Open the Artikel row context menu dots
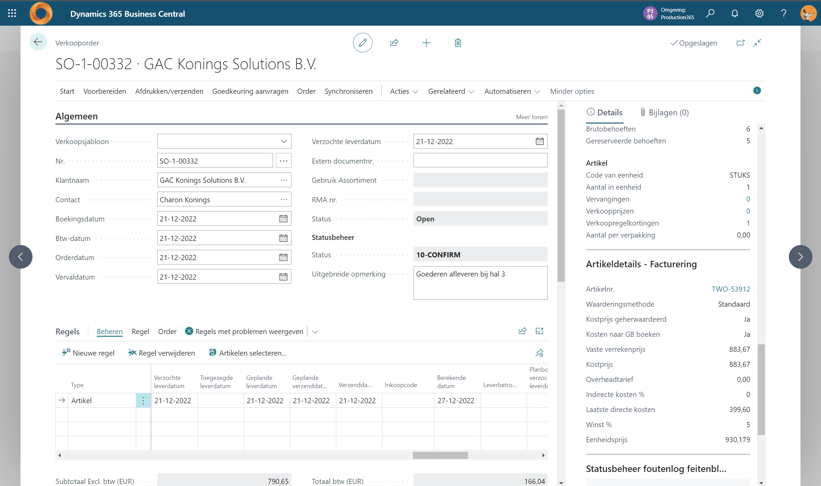 (143, 401)
